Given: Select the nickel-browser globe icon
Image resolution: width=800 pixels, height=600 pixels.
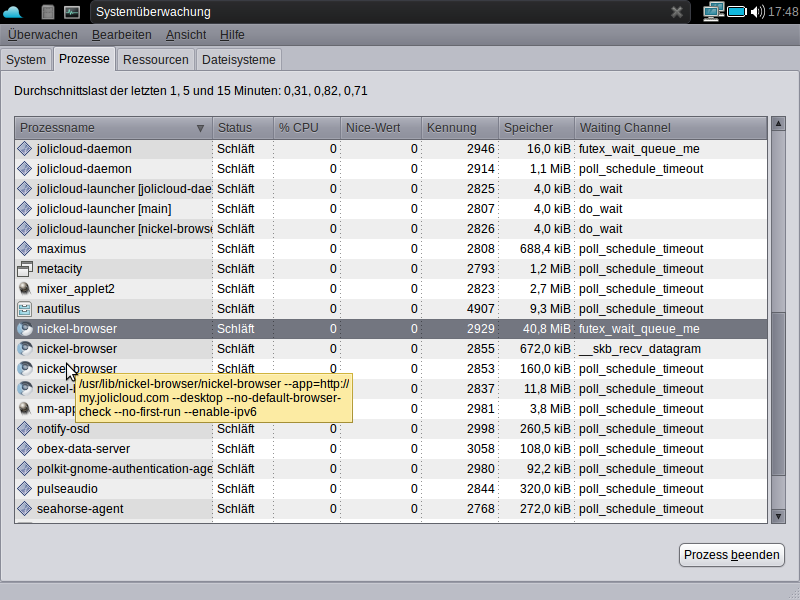Looking at the screenshot, I should [x=24, y=329].
